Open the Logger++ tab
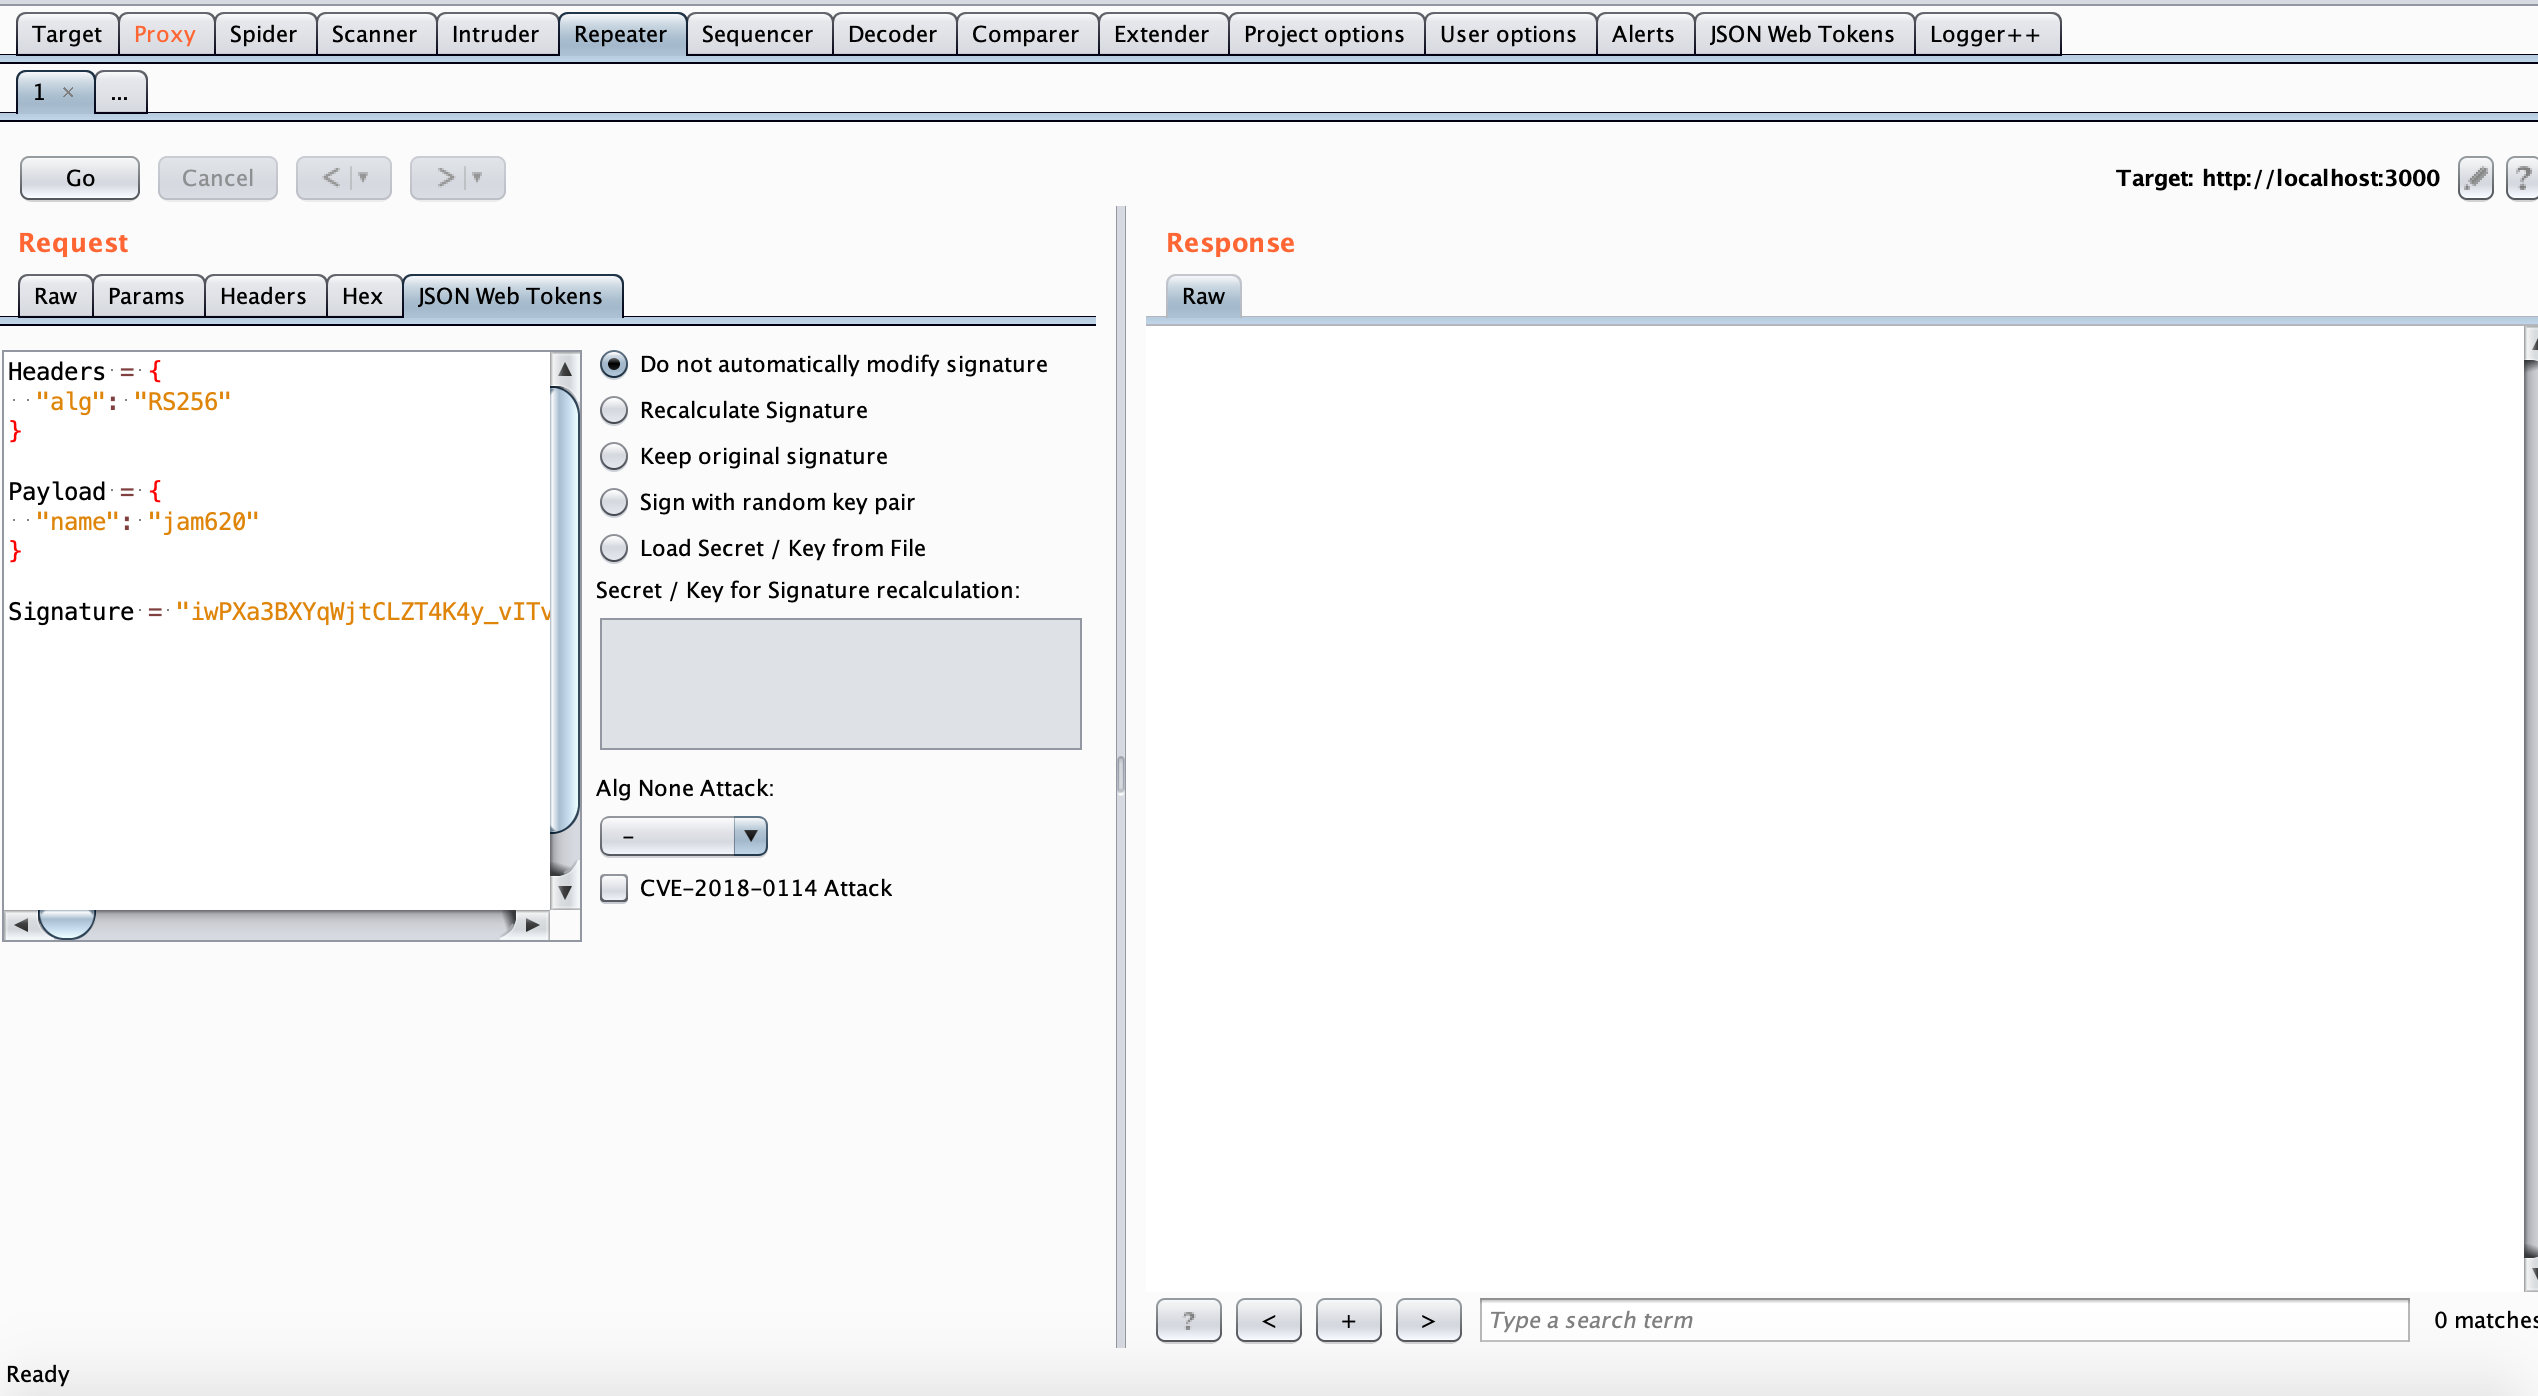Screen dimensions: 2538x1396 tap(1986, 34)
